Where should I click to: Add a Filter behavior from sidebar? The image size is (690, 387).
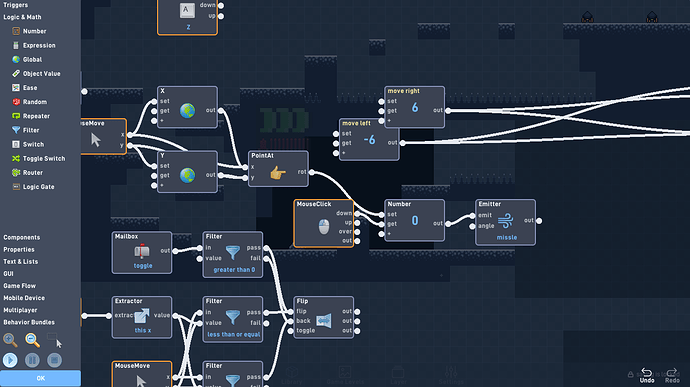click(x=26, y=130)
